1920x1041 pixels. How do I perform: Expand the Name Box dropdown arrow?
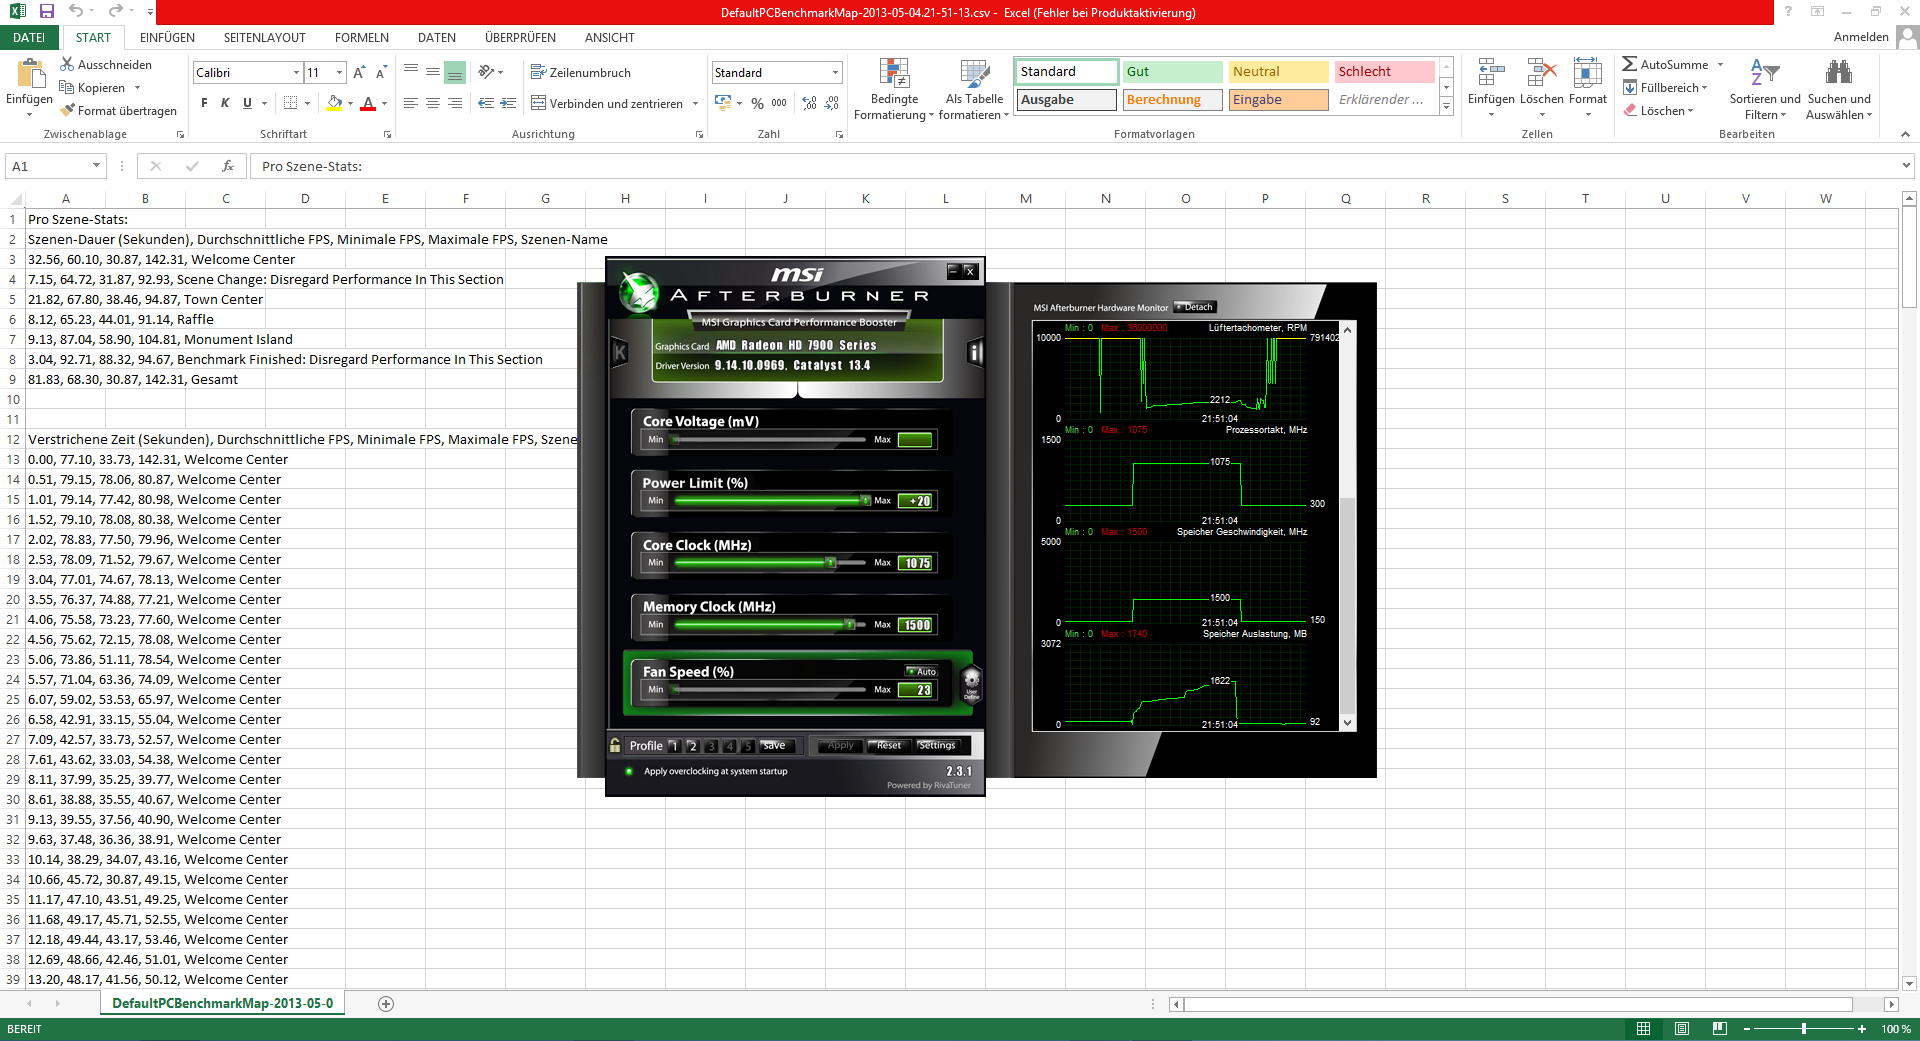96,166
